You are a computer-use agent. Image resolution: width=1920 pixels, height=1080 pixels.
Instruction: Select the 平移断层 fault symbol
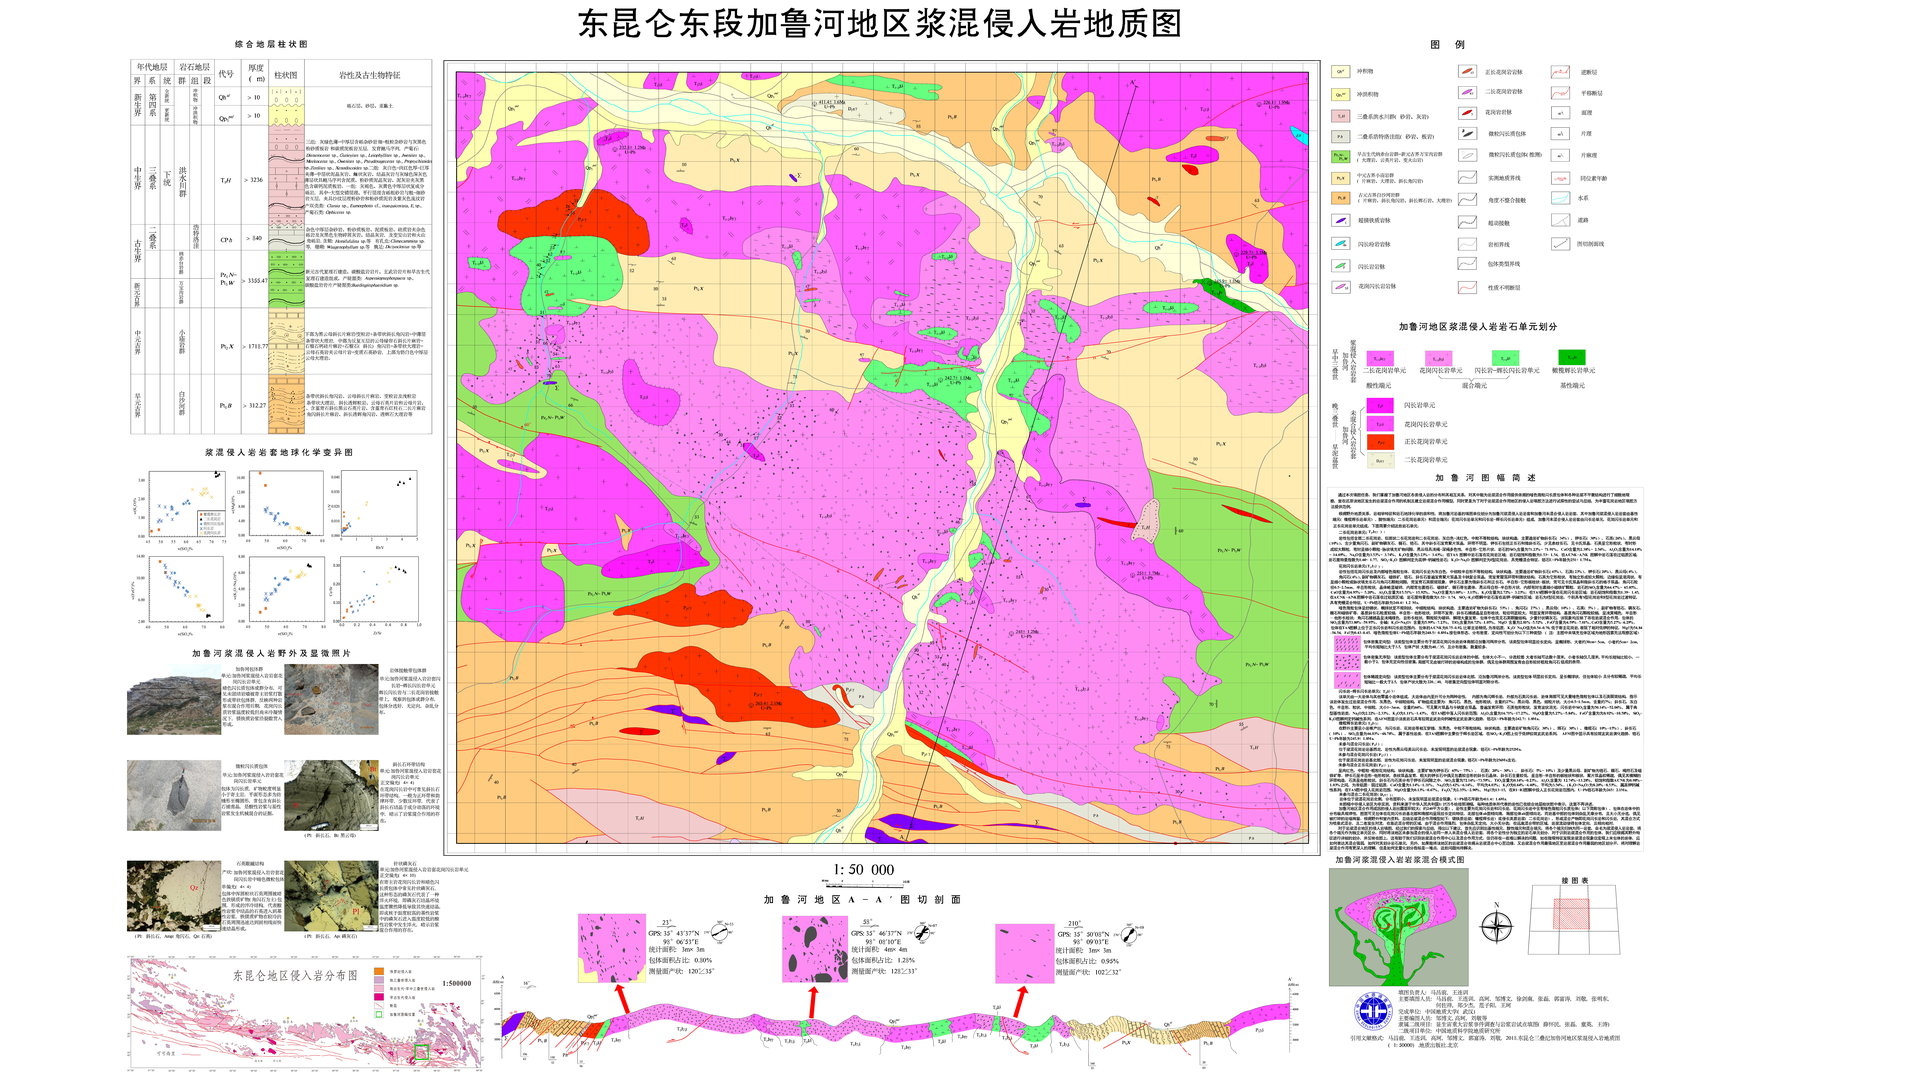pyautogui.click(x=1560, y=93)
